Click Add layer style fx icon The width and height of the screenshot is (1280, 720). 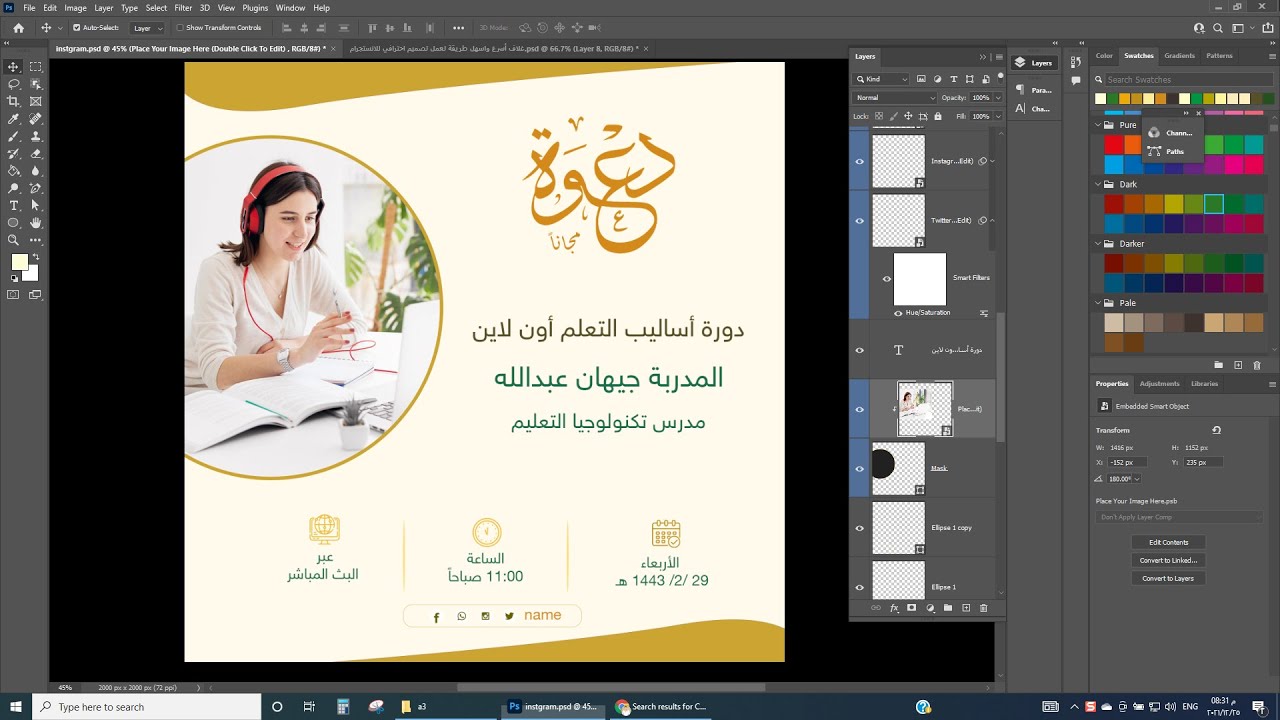click(894, 608)
